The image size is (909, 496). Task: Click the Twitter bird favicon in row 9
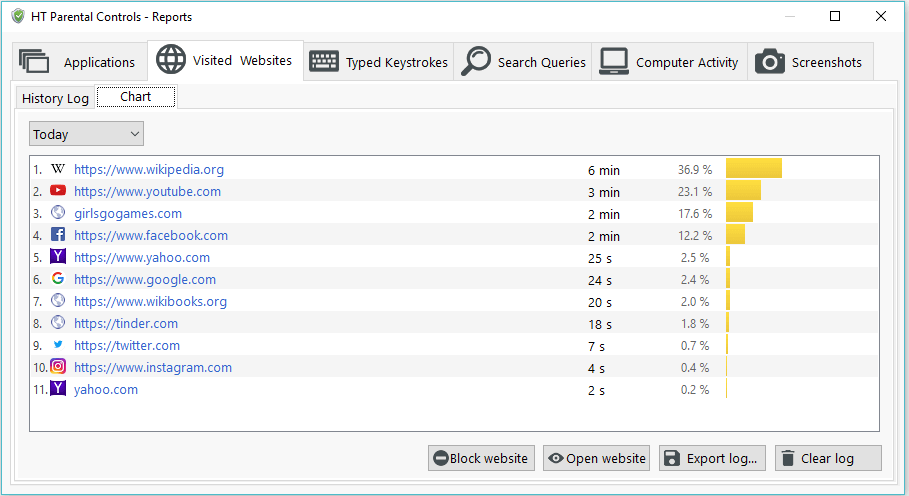pos(58,344)
